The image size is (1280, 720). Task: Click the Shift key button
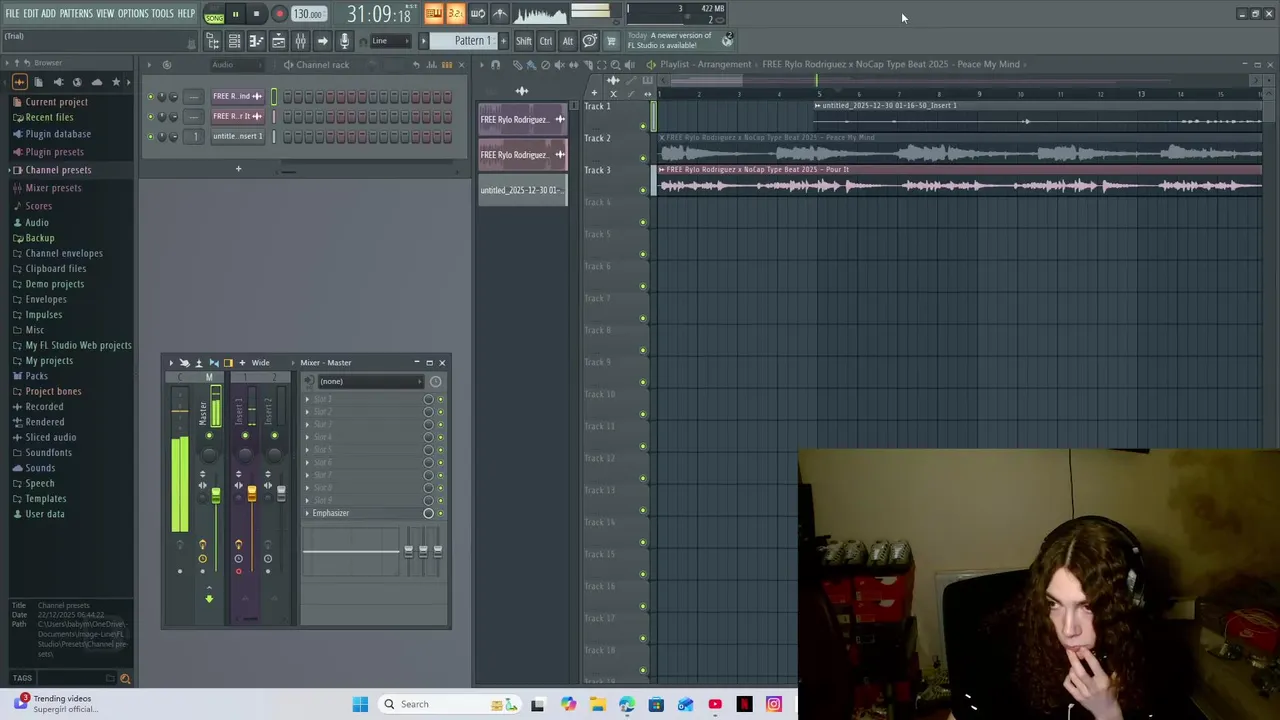point(523,41)
